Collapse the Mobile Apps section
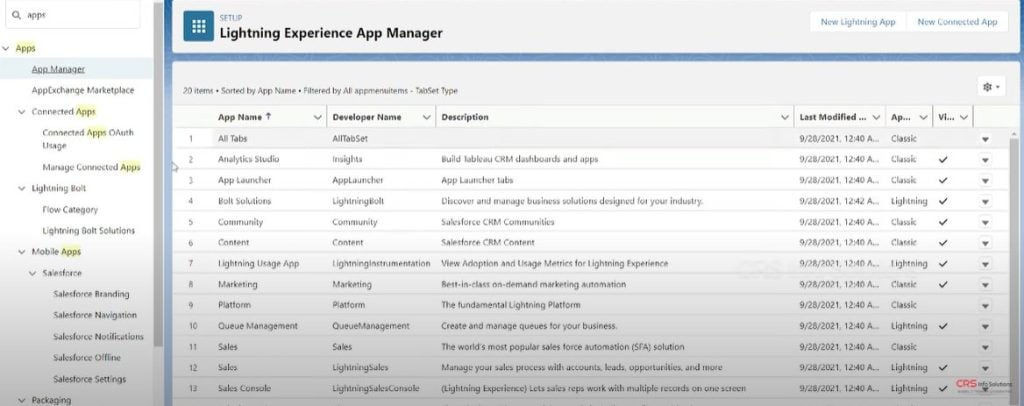Image resolution: width=1024 pixels, height=406 pixels. point(22,251)
